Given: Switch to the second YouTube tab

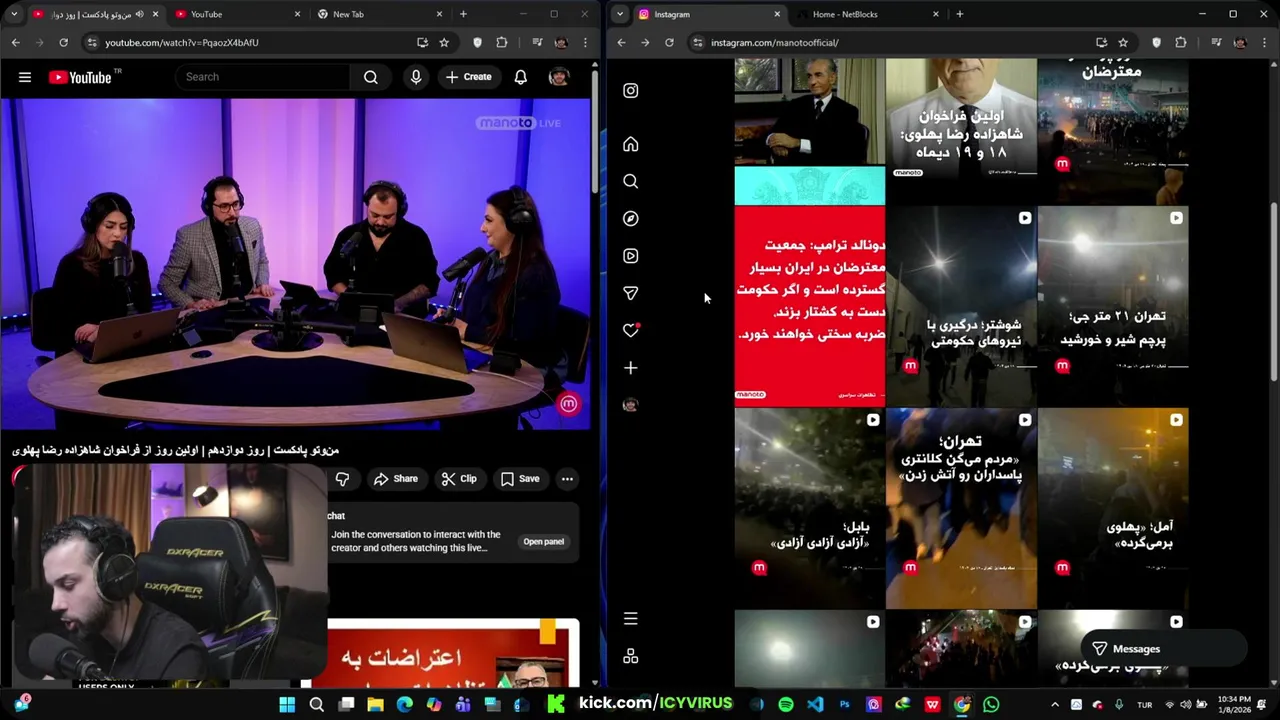Looking at the screenshot, I should (235, 14).
